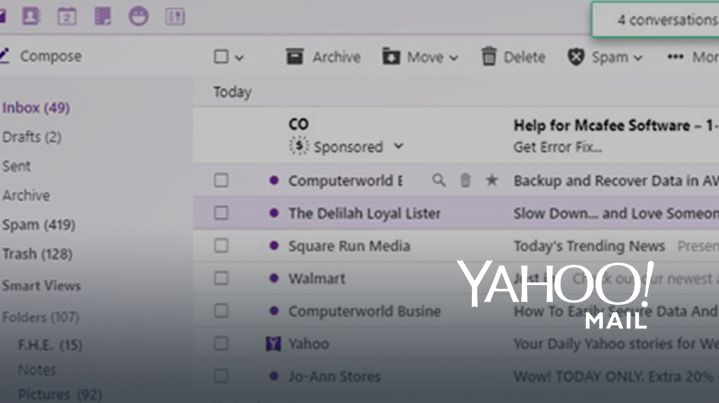Expand the Sponsored ad chevron
The height and width of the screenshot is (403, 719).
[398, 146]
